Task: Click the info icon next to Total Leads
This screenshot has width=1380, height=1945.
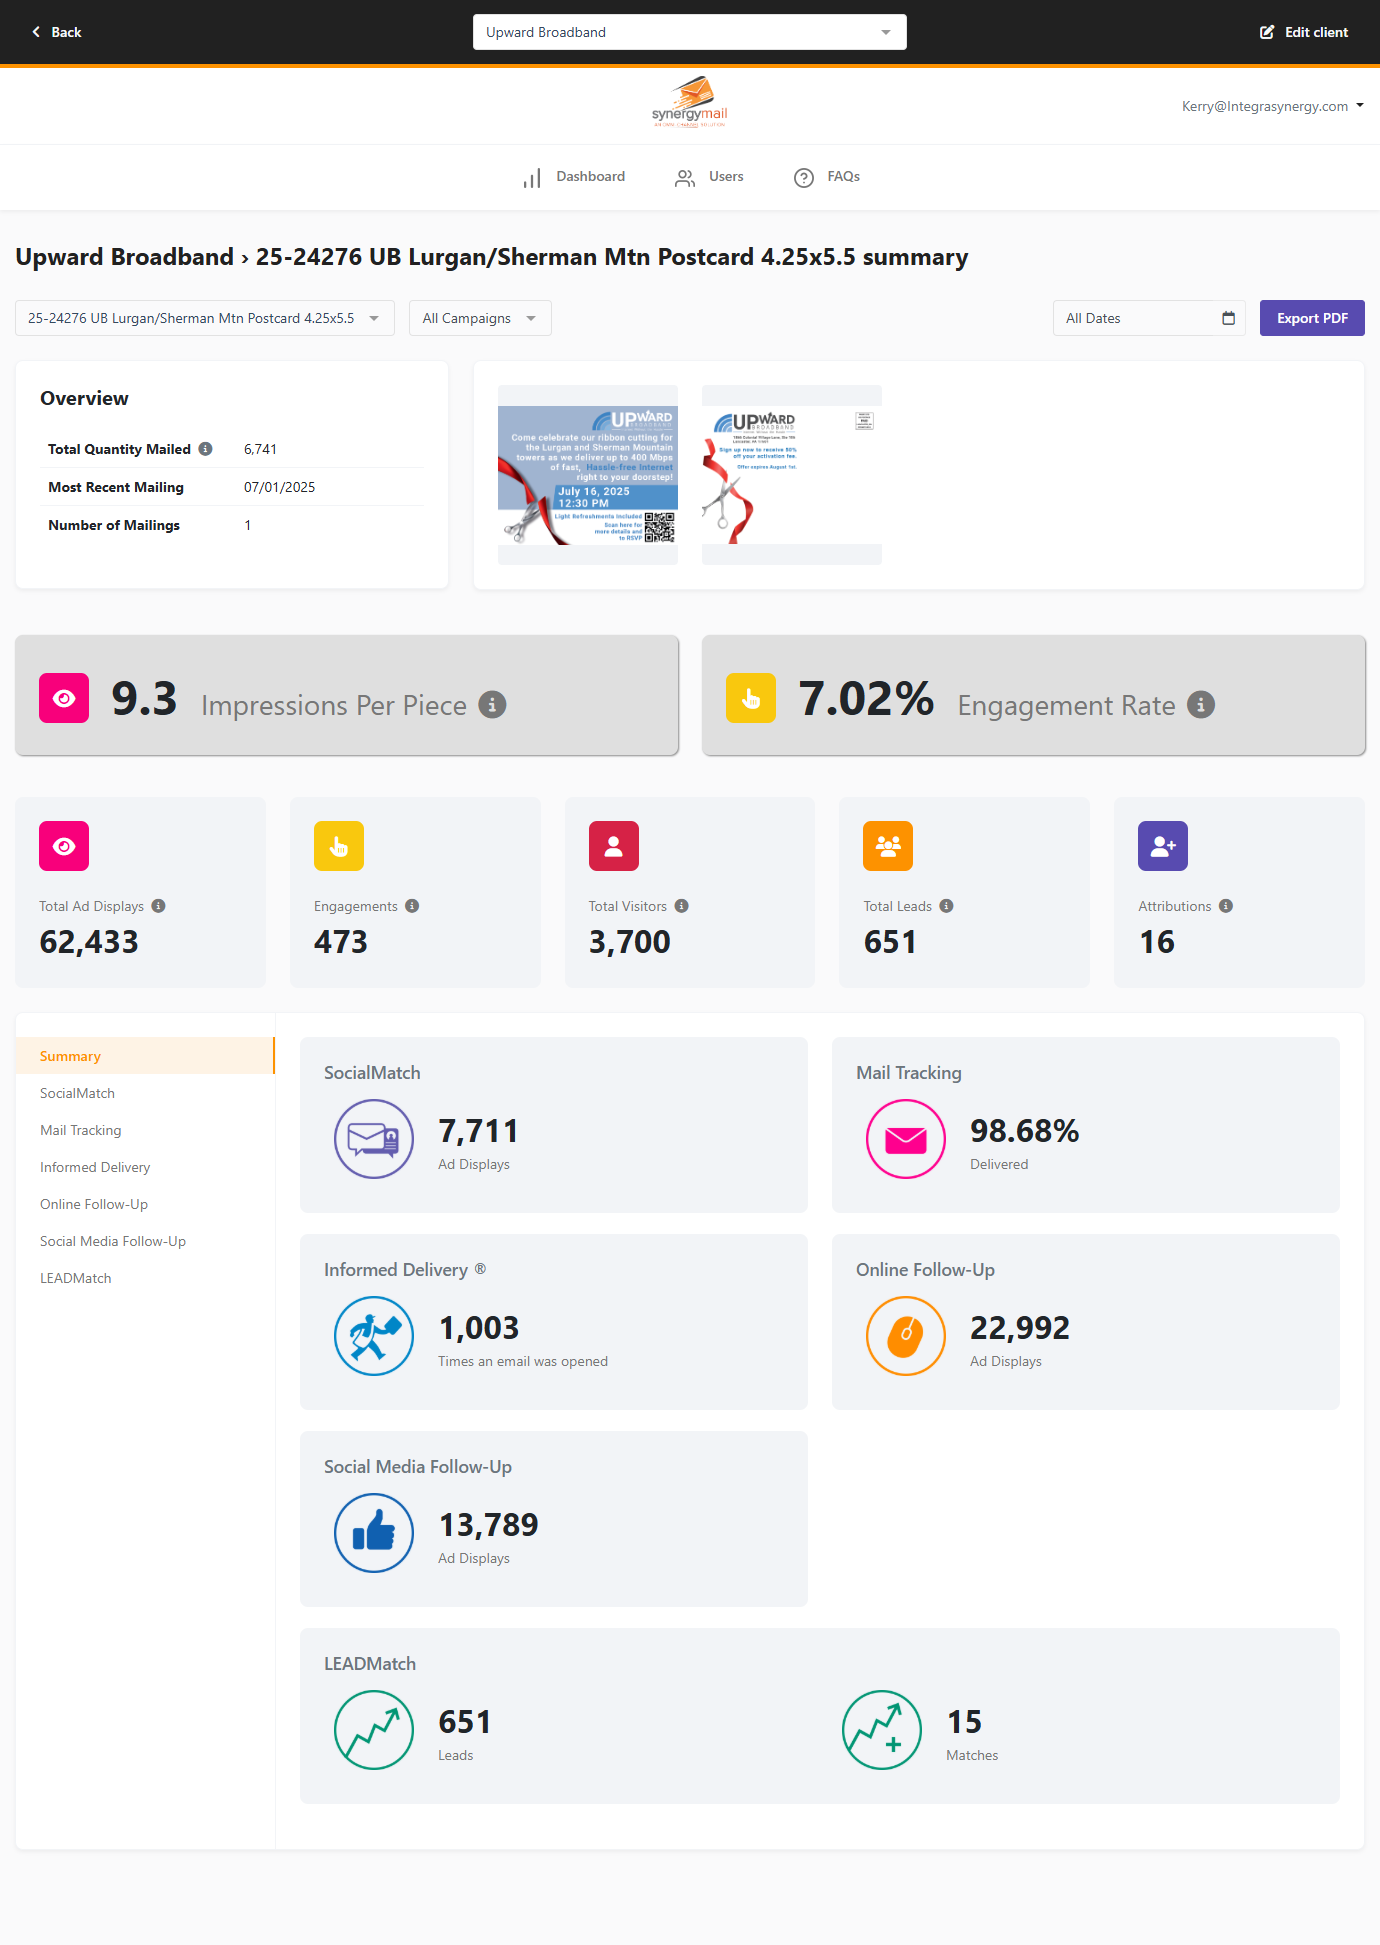Action: click(x=946, y=906)
